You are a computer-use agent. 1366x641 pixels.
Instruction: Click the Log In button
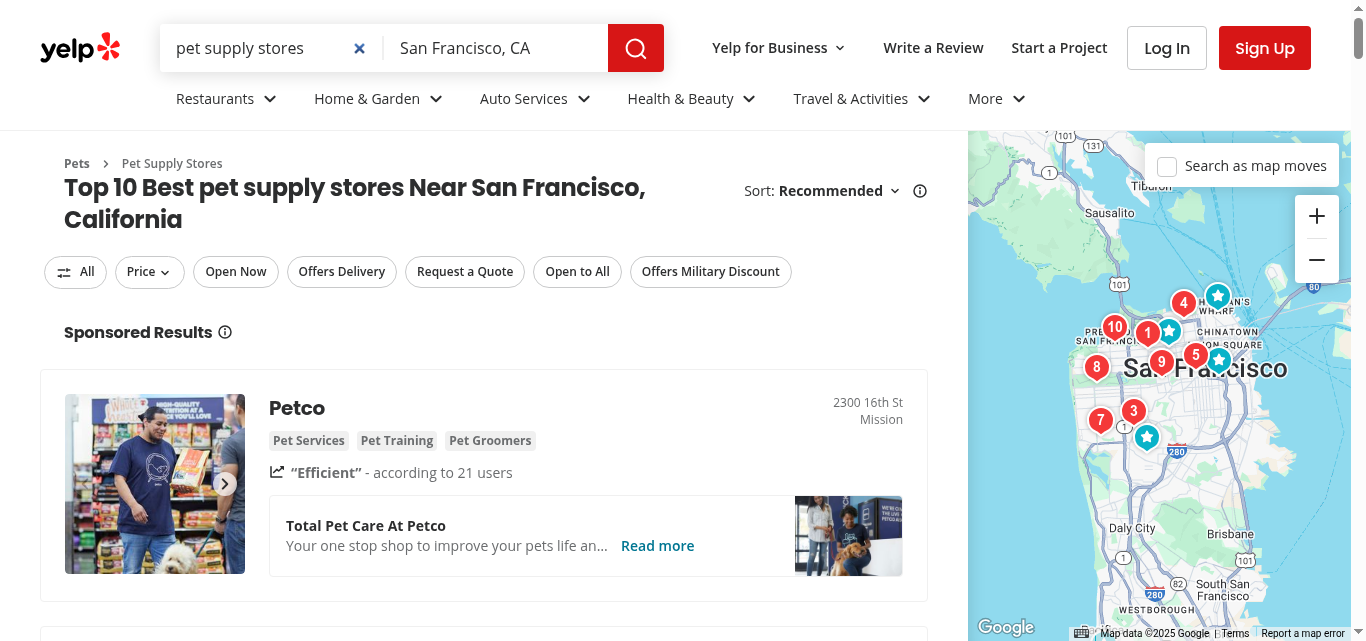pyautogui.click(x=1167, y=48)
